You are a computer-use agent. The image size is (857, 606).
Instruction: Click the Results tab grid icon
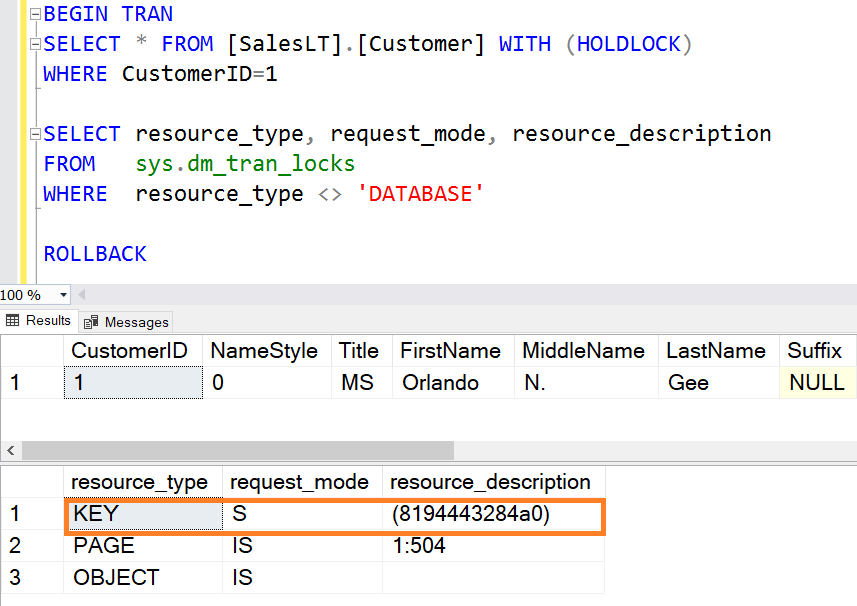13,320
